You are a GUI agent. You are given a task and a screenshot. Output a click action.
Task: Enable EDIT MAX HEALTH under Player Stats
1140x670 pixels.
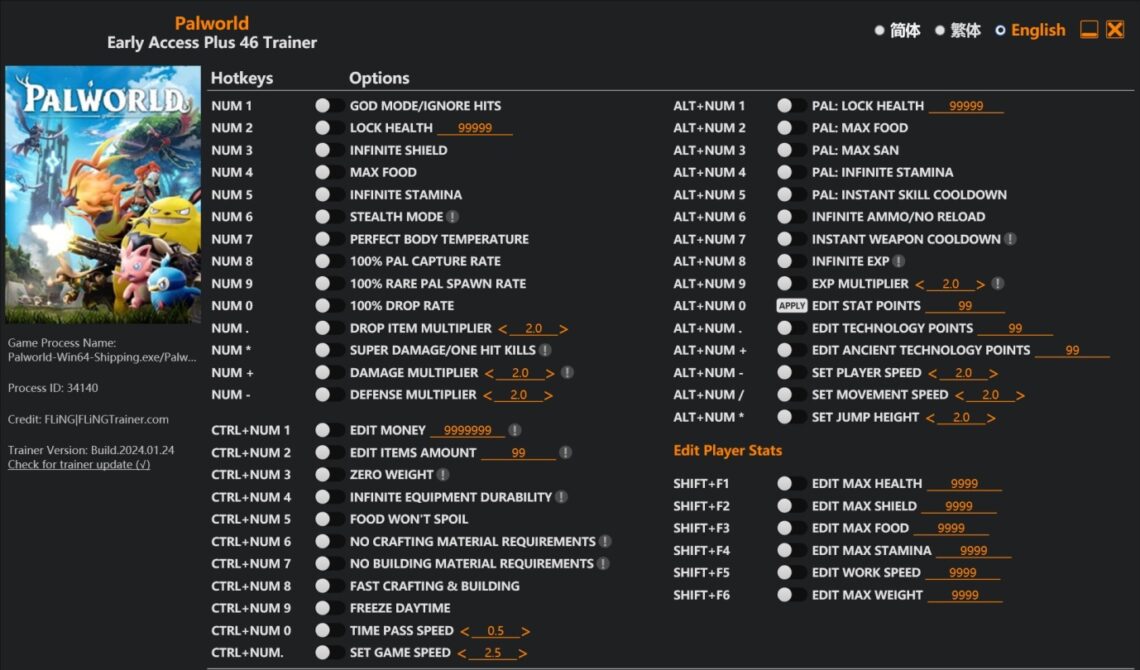click(x=784, y=483)
